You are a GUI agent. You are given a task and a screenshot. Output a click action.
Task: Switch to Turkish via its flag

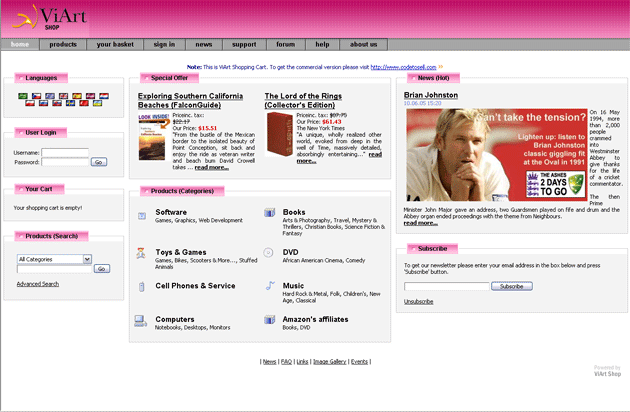tap(84, 103)
